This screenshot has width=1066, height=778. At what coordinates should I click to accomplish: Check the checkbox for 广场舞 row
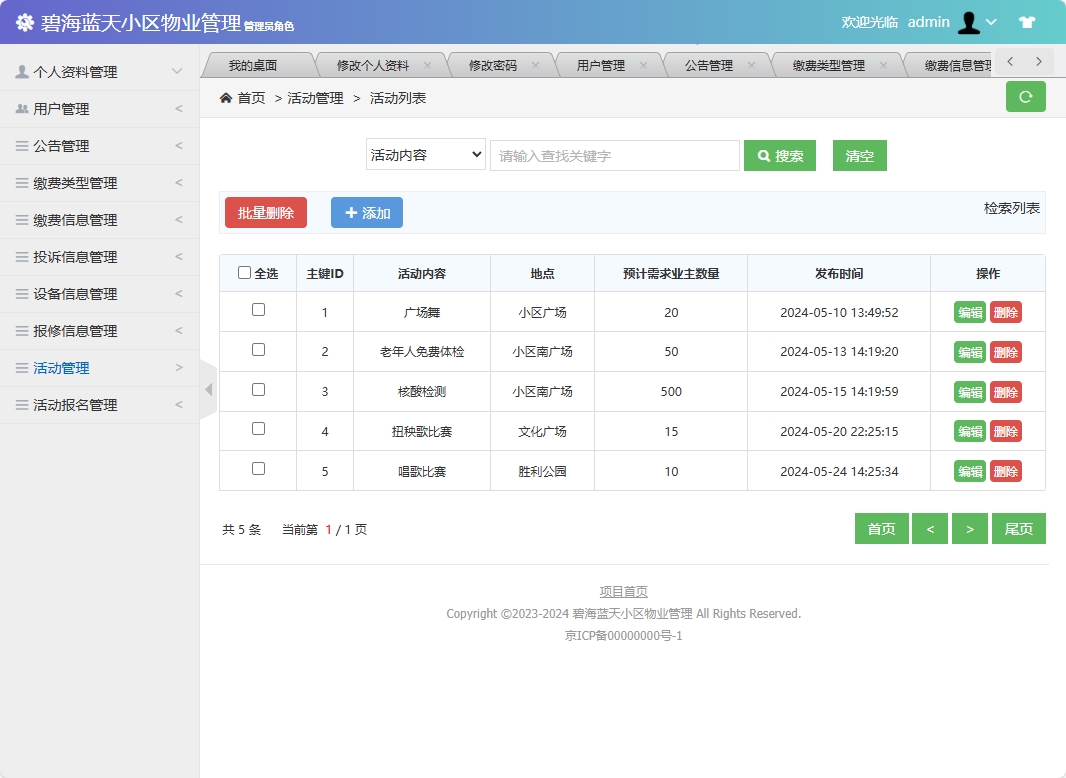[257, 312]
